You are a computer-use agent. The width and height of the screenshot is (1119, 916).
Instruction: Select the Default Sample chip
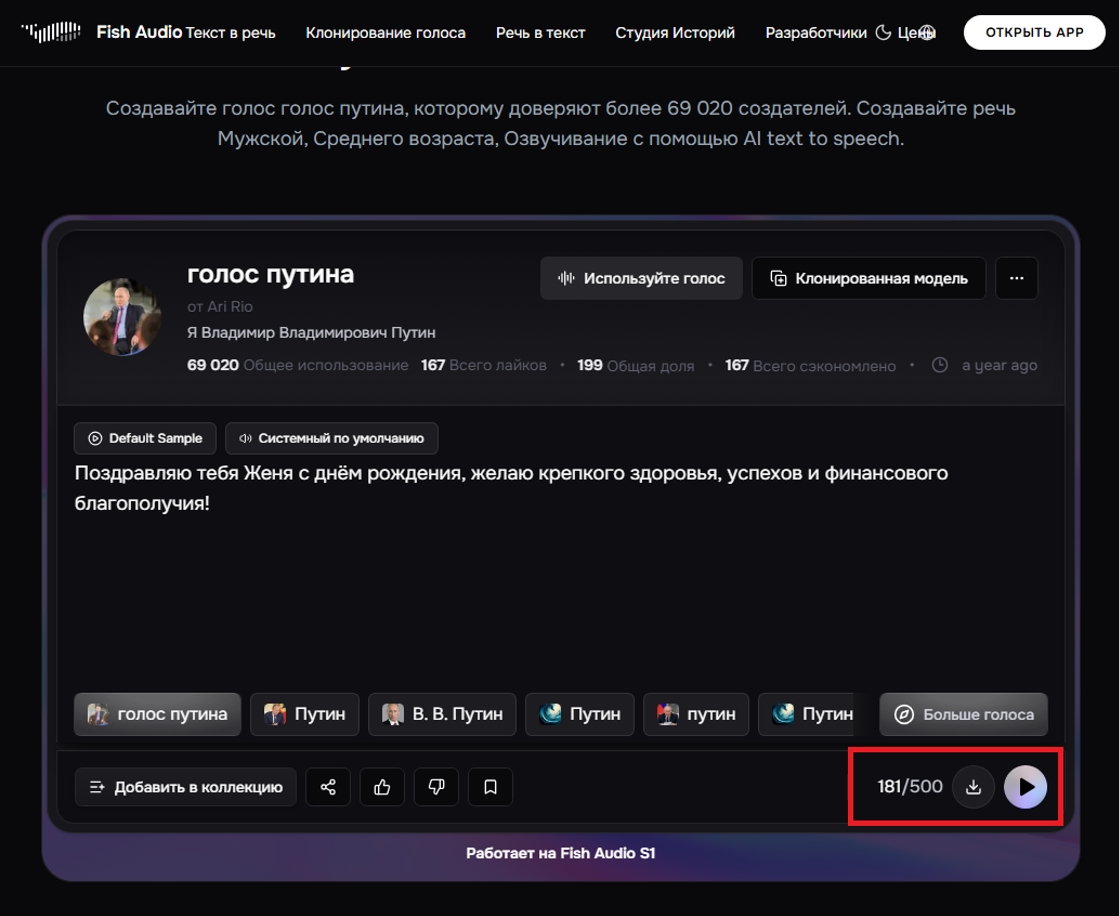(145, 438)
